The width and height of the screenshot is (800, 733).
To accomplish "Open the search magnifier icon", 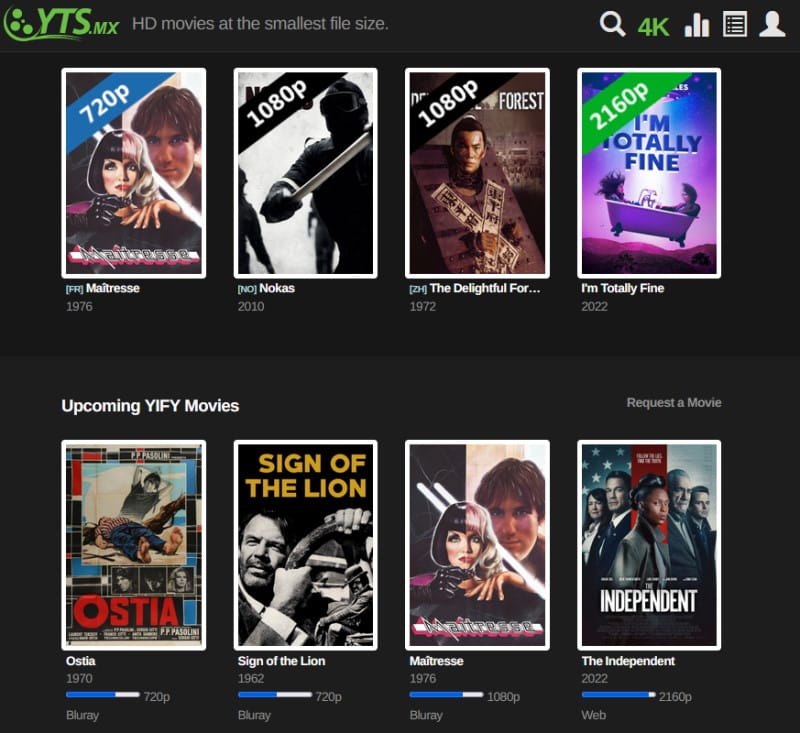I will tap(612, 24).
